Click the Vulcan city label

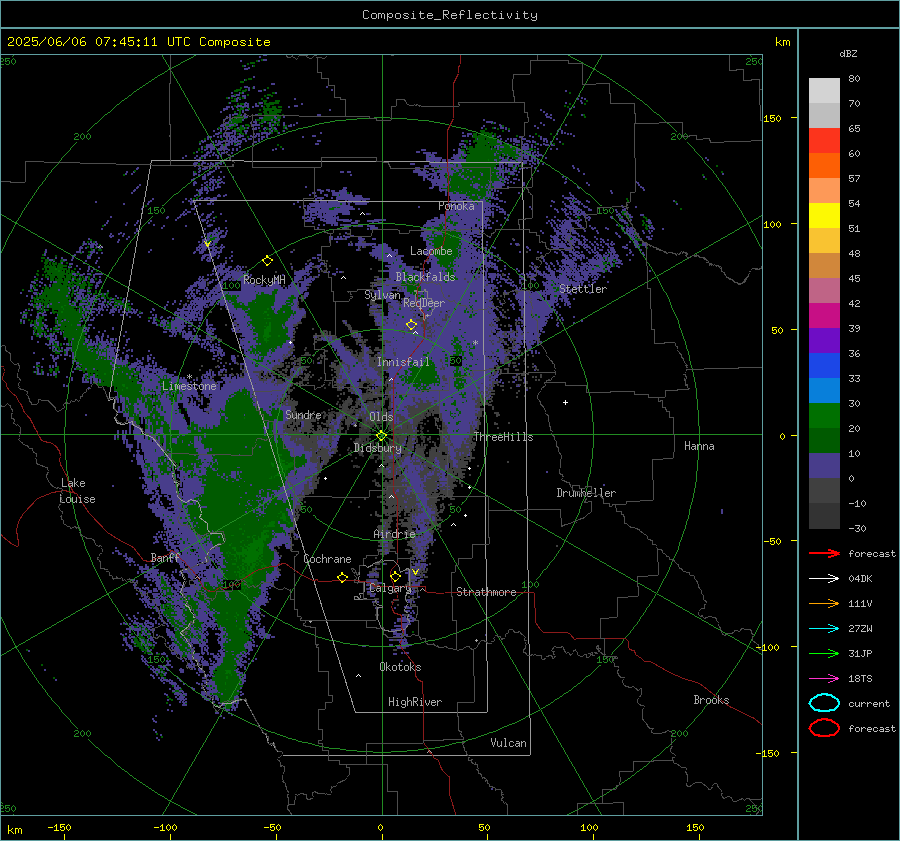pyautogui.click(x=508, y=743)
